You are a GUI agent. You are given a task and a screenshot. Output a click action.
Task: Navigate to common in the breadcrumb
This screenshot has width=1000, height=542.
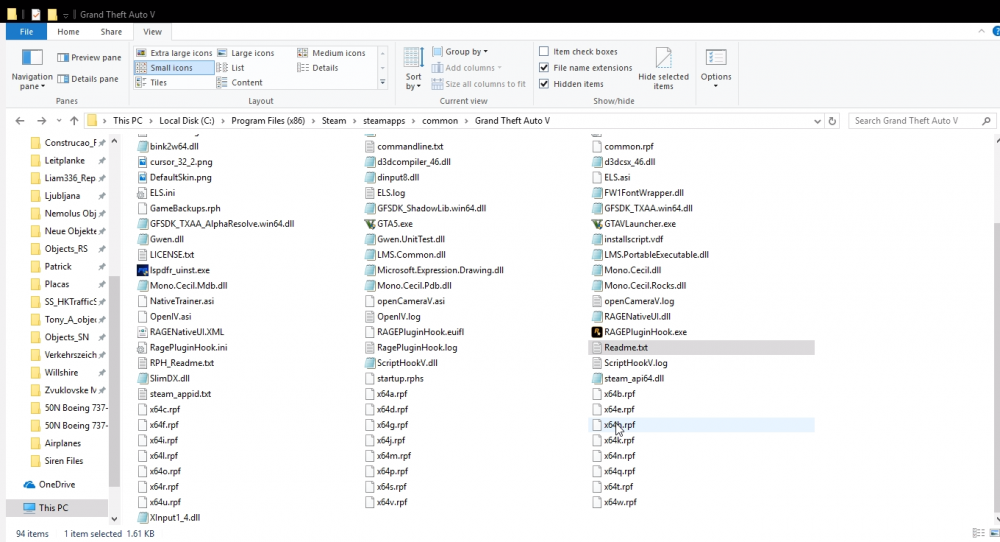click(x=440, y=121)
